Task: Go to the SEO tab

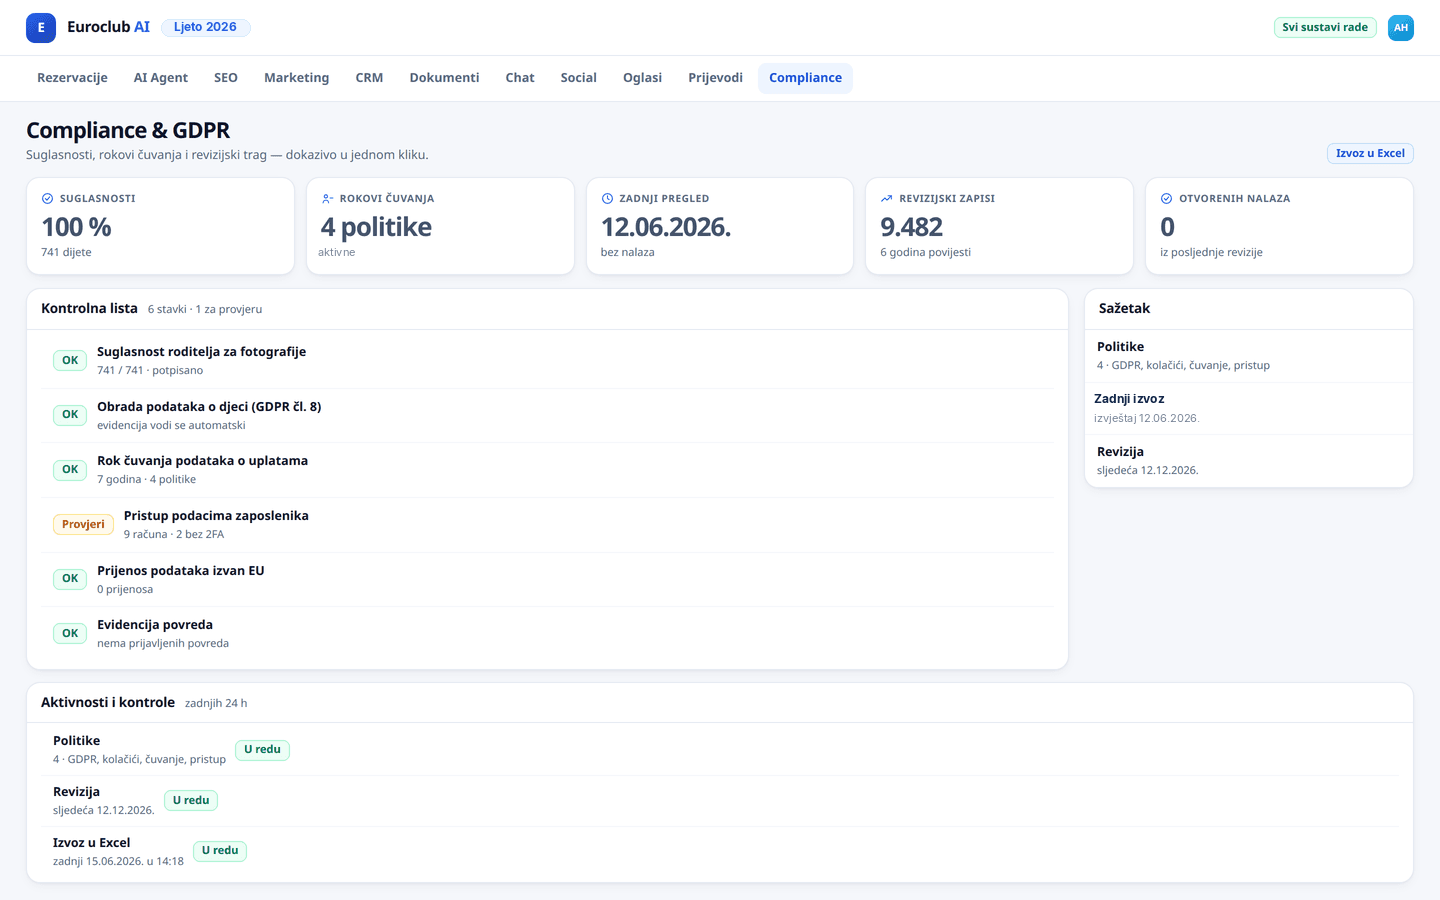Action: click(x=226, y=78)
